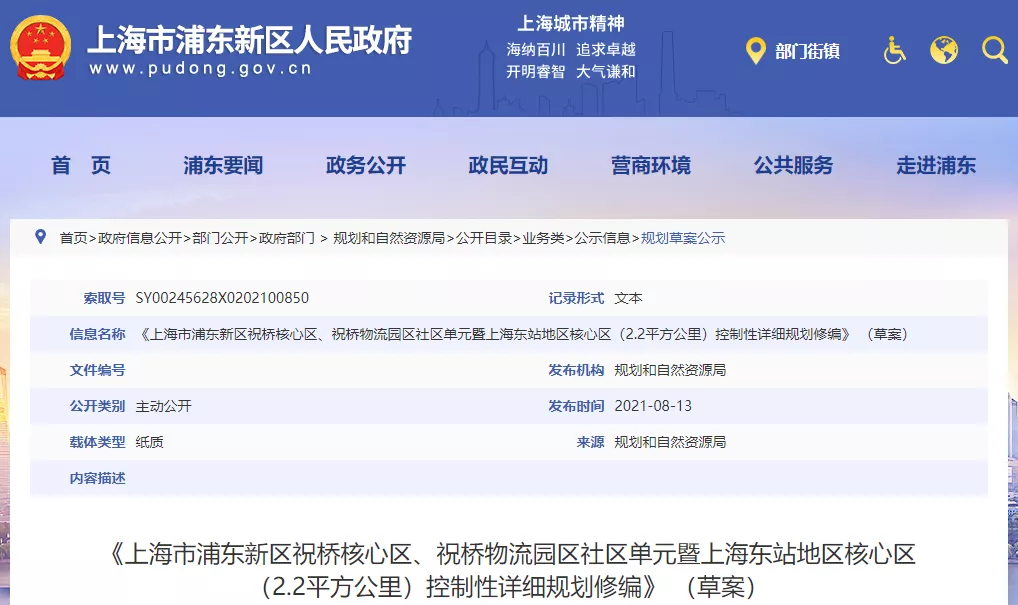The image size is (1018, 605).
Task: Click the 信息名称 title value text
Action: pos(525,334)
